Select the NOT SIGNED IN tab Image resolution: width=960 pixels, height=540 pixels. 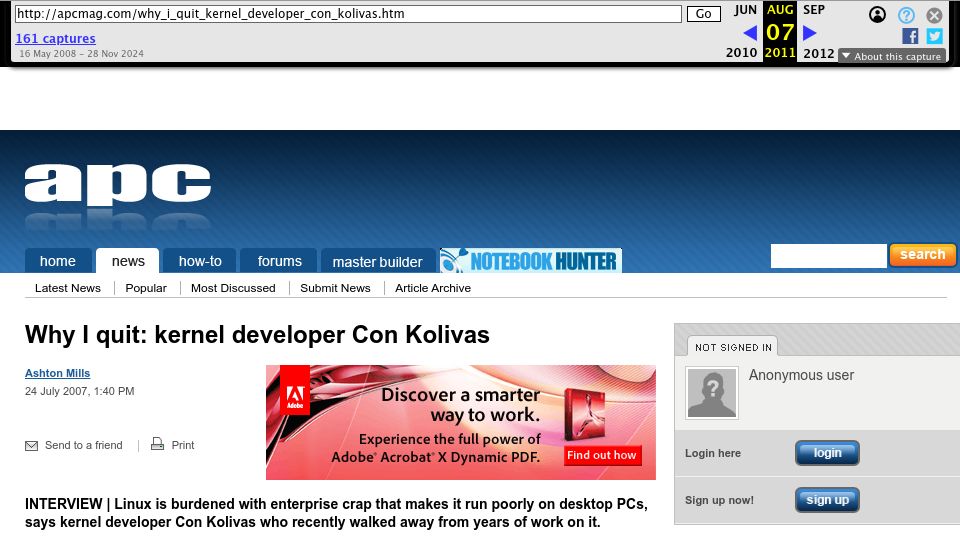tap(733, 347)
